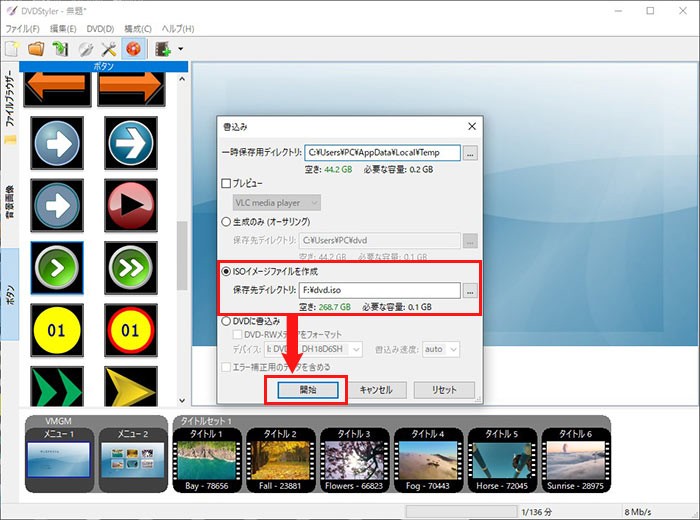Image resolution: width=700 pixels, height=520 pixels.
Task: Select the dark-blue circle arrow button
Action: click(131, 143)
